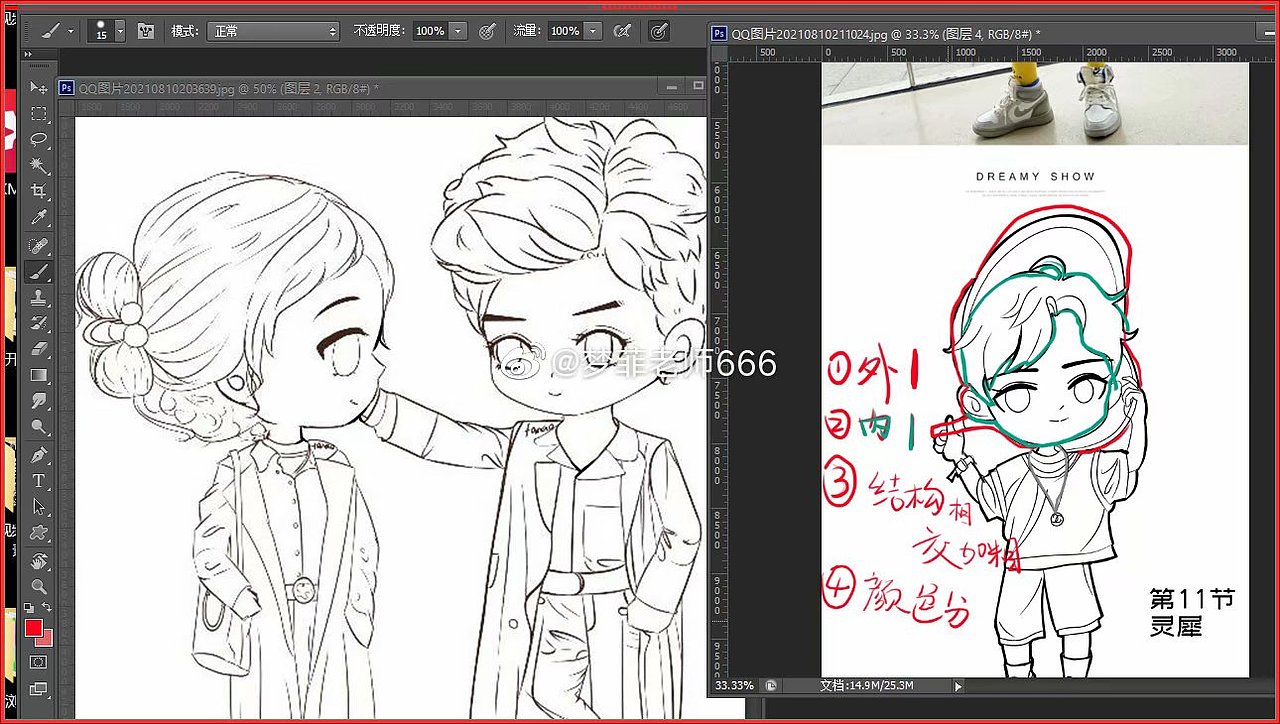Select the Horizontal Type tool
Image resolution: width=1280 pixels, height=724 pixels.
click(x=39, y=482)
